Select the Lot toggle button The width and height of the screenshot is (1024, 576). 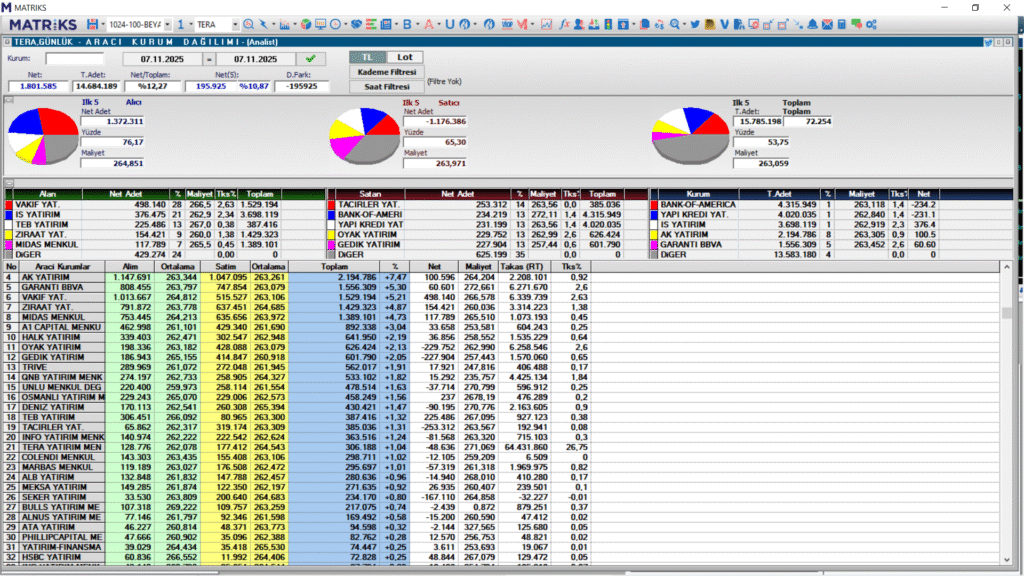[405, 57]
